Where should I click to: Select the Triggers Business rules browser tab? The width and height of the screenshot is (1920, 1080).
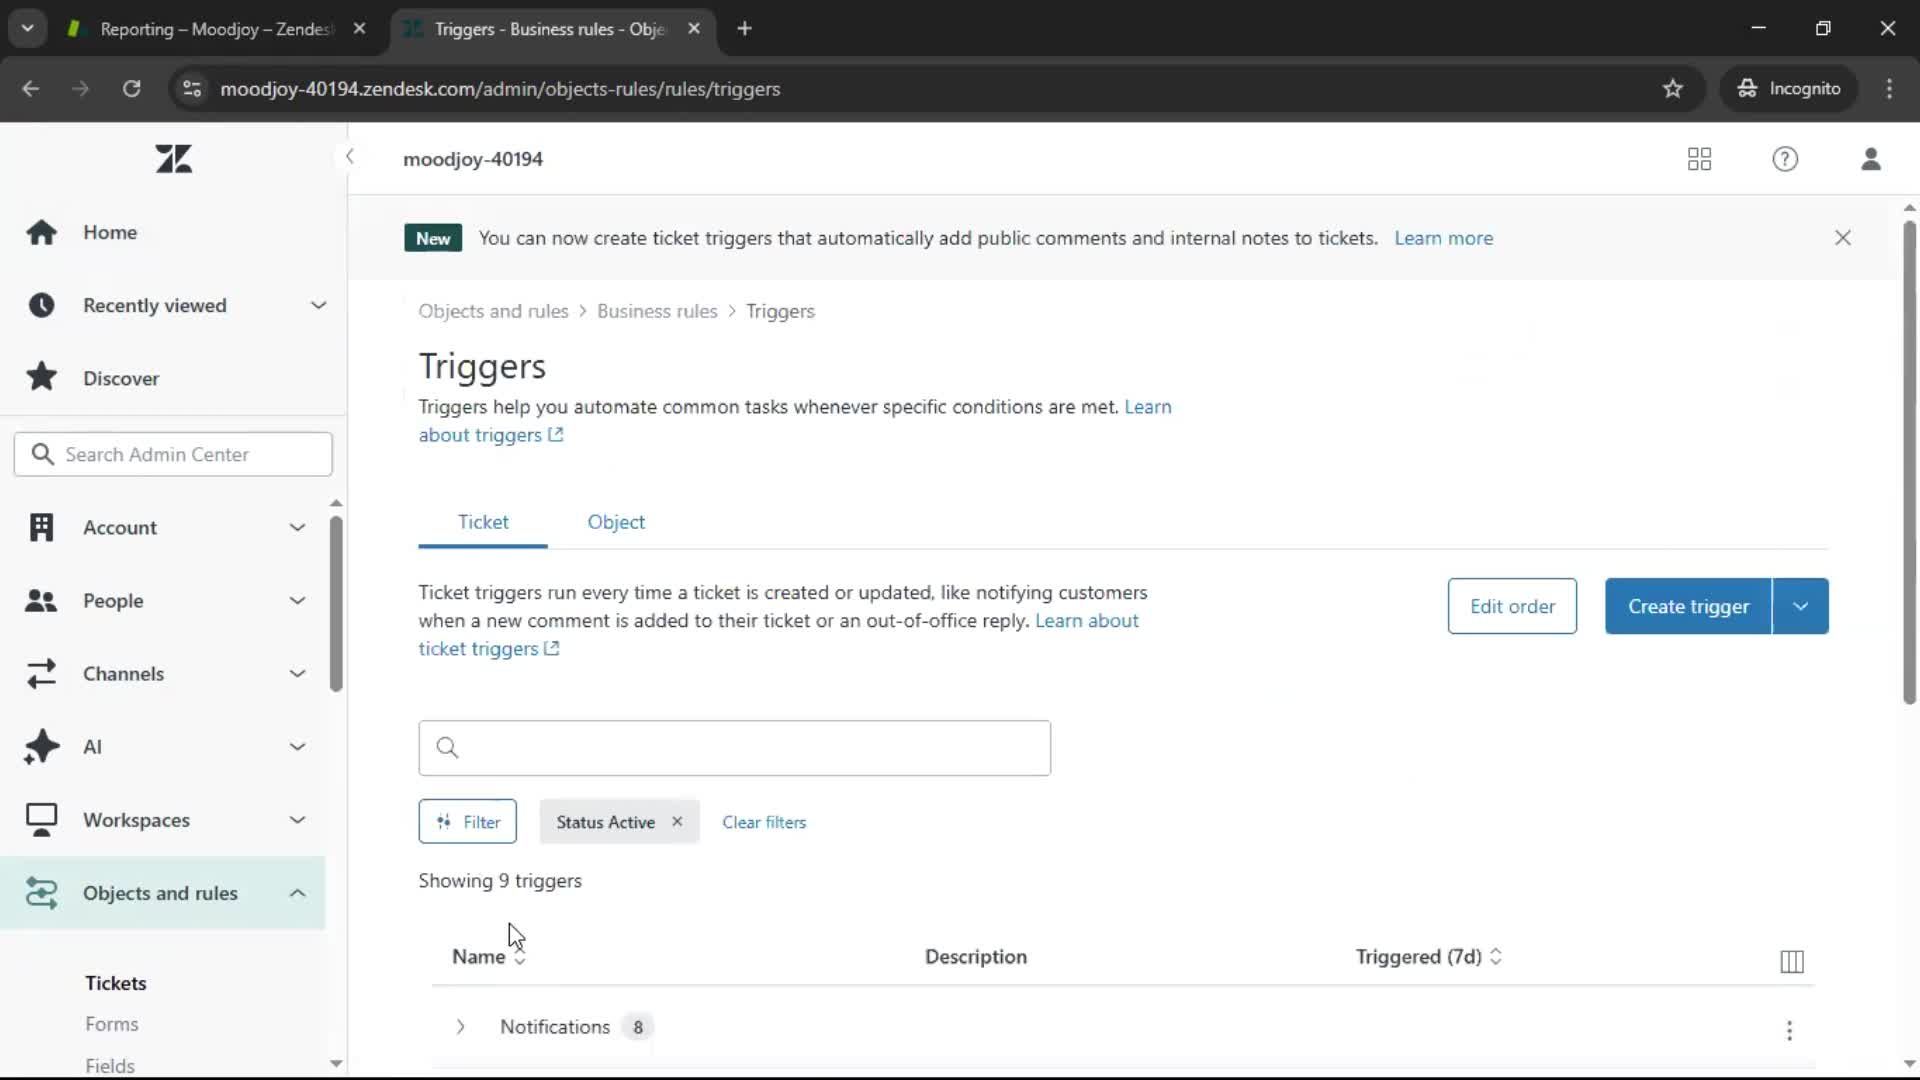tap(551, 29)
